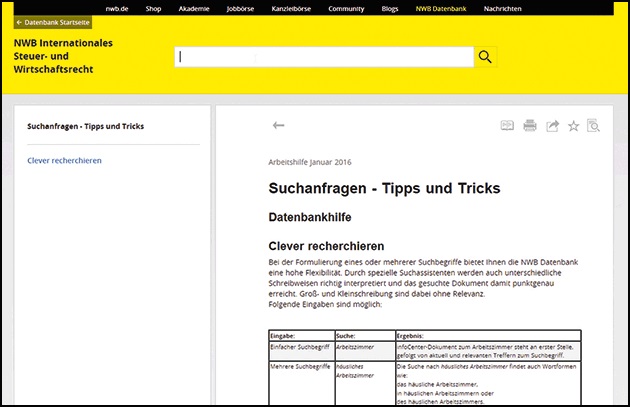
Task: Click the NWB Internationales Steuer- und Wirtschaftsrecht title
Action: [x=63, y=58]
